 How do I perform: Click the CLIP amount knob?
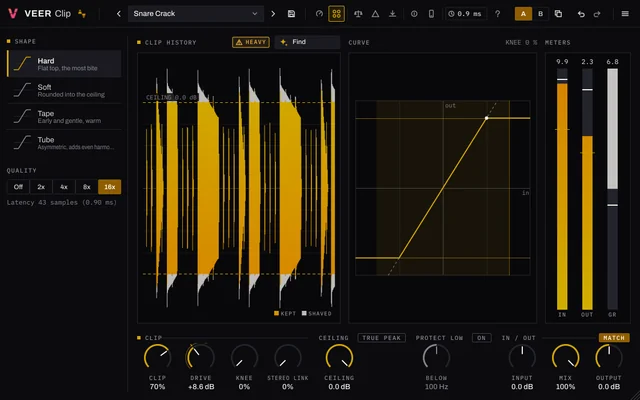tap(158, 358)
